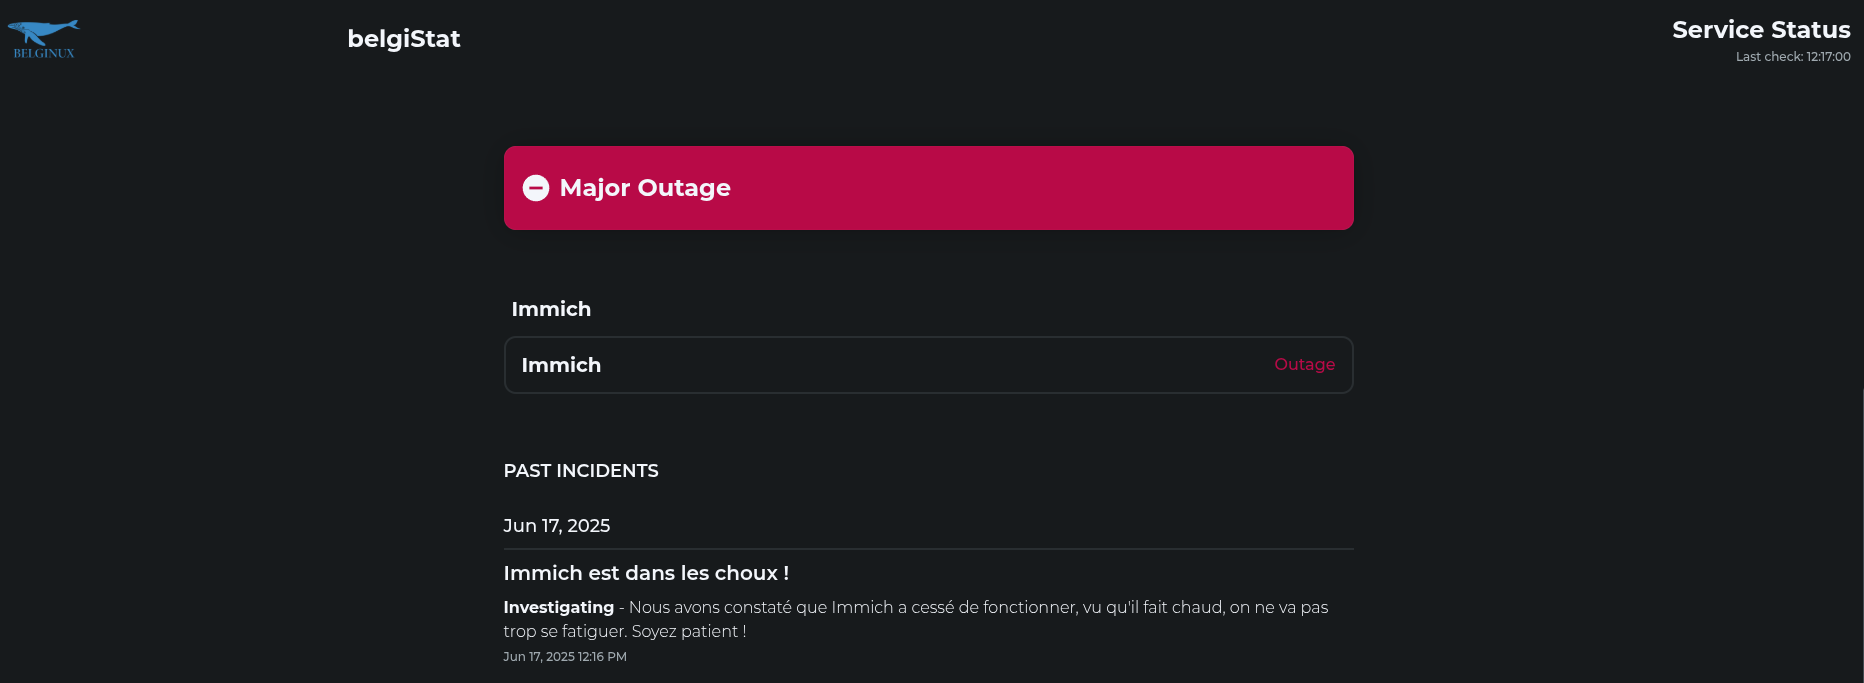Click the Major Outage banner text
Screen dimensions: 1864x683
[x=645, y=188]
